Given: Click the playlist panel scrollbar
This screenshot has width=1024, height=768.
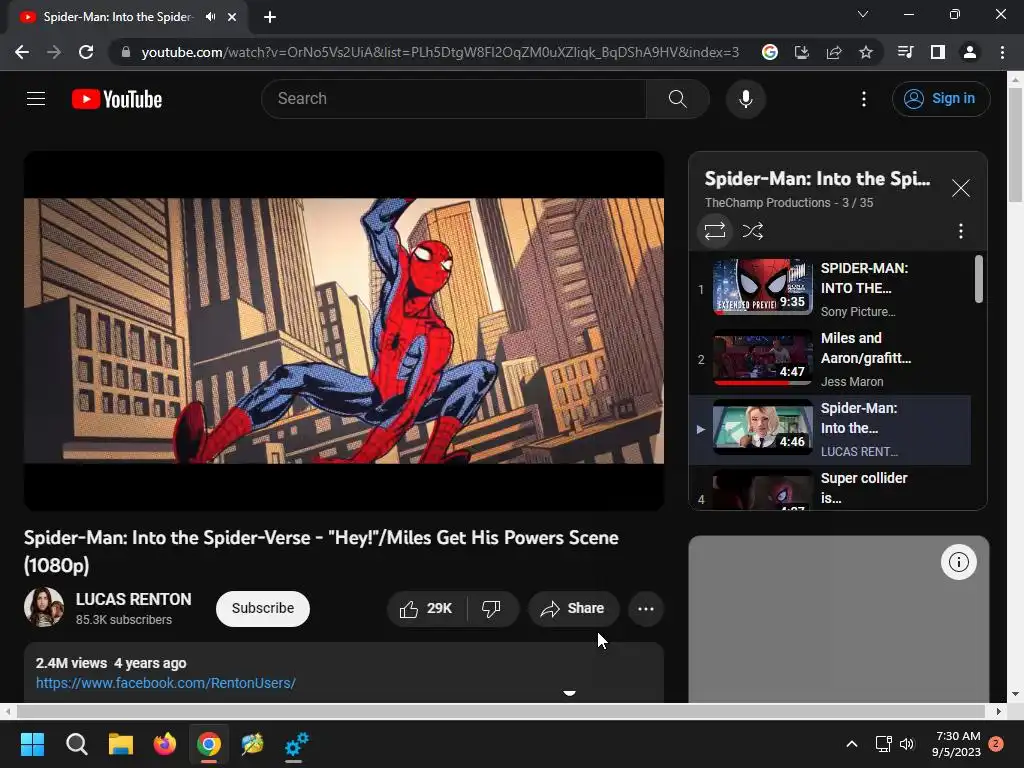Looking at the screenshot, I should [978, 279].
